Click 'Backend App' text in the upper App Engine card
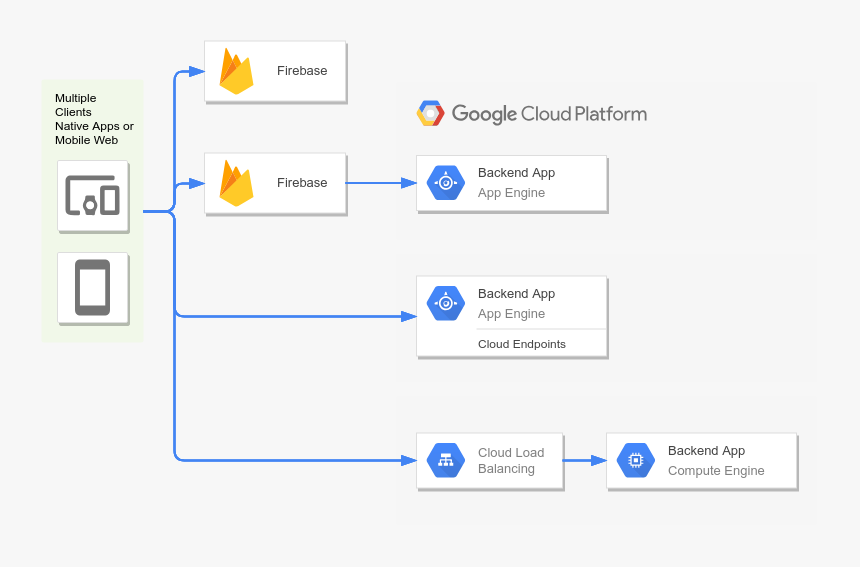Viewport: 860px width, 567px height. 516,173
